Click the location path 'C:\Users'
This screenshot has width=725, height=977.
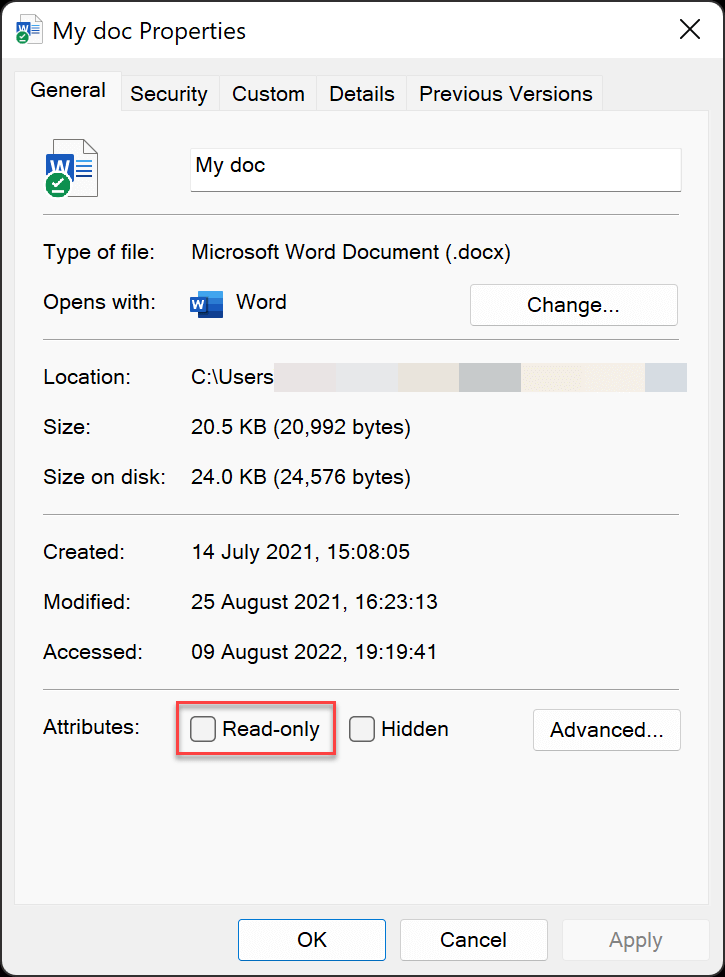[232, 377]
